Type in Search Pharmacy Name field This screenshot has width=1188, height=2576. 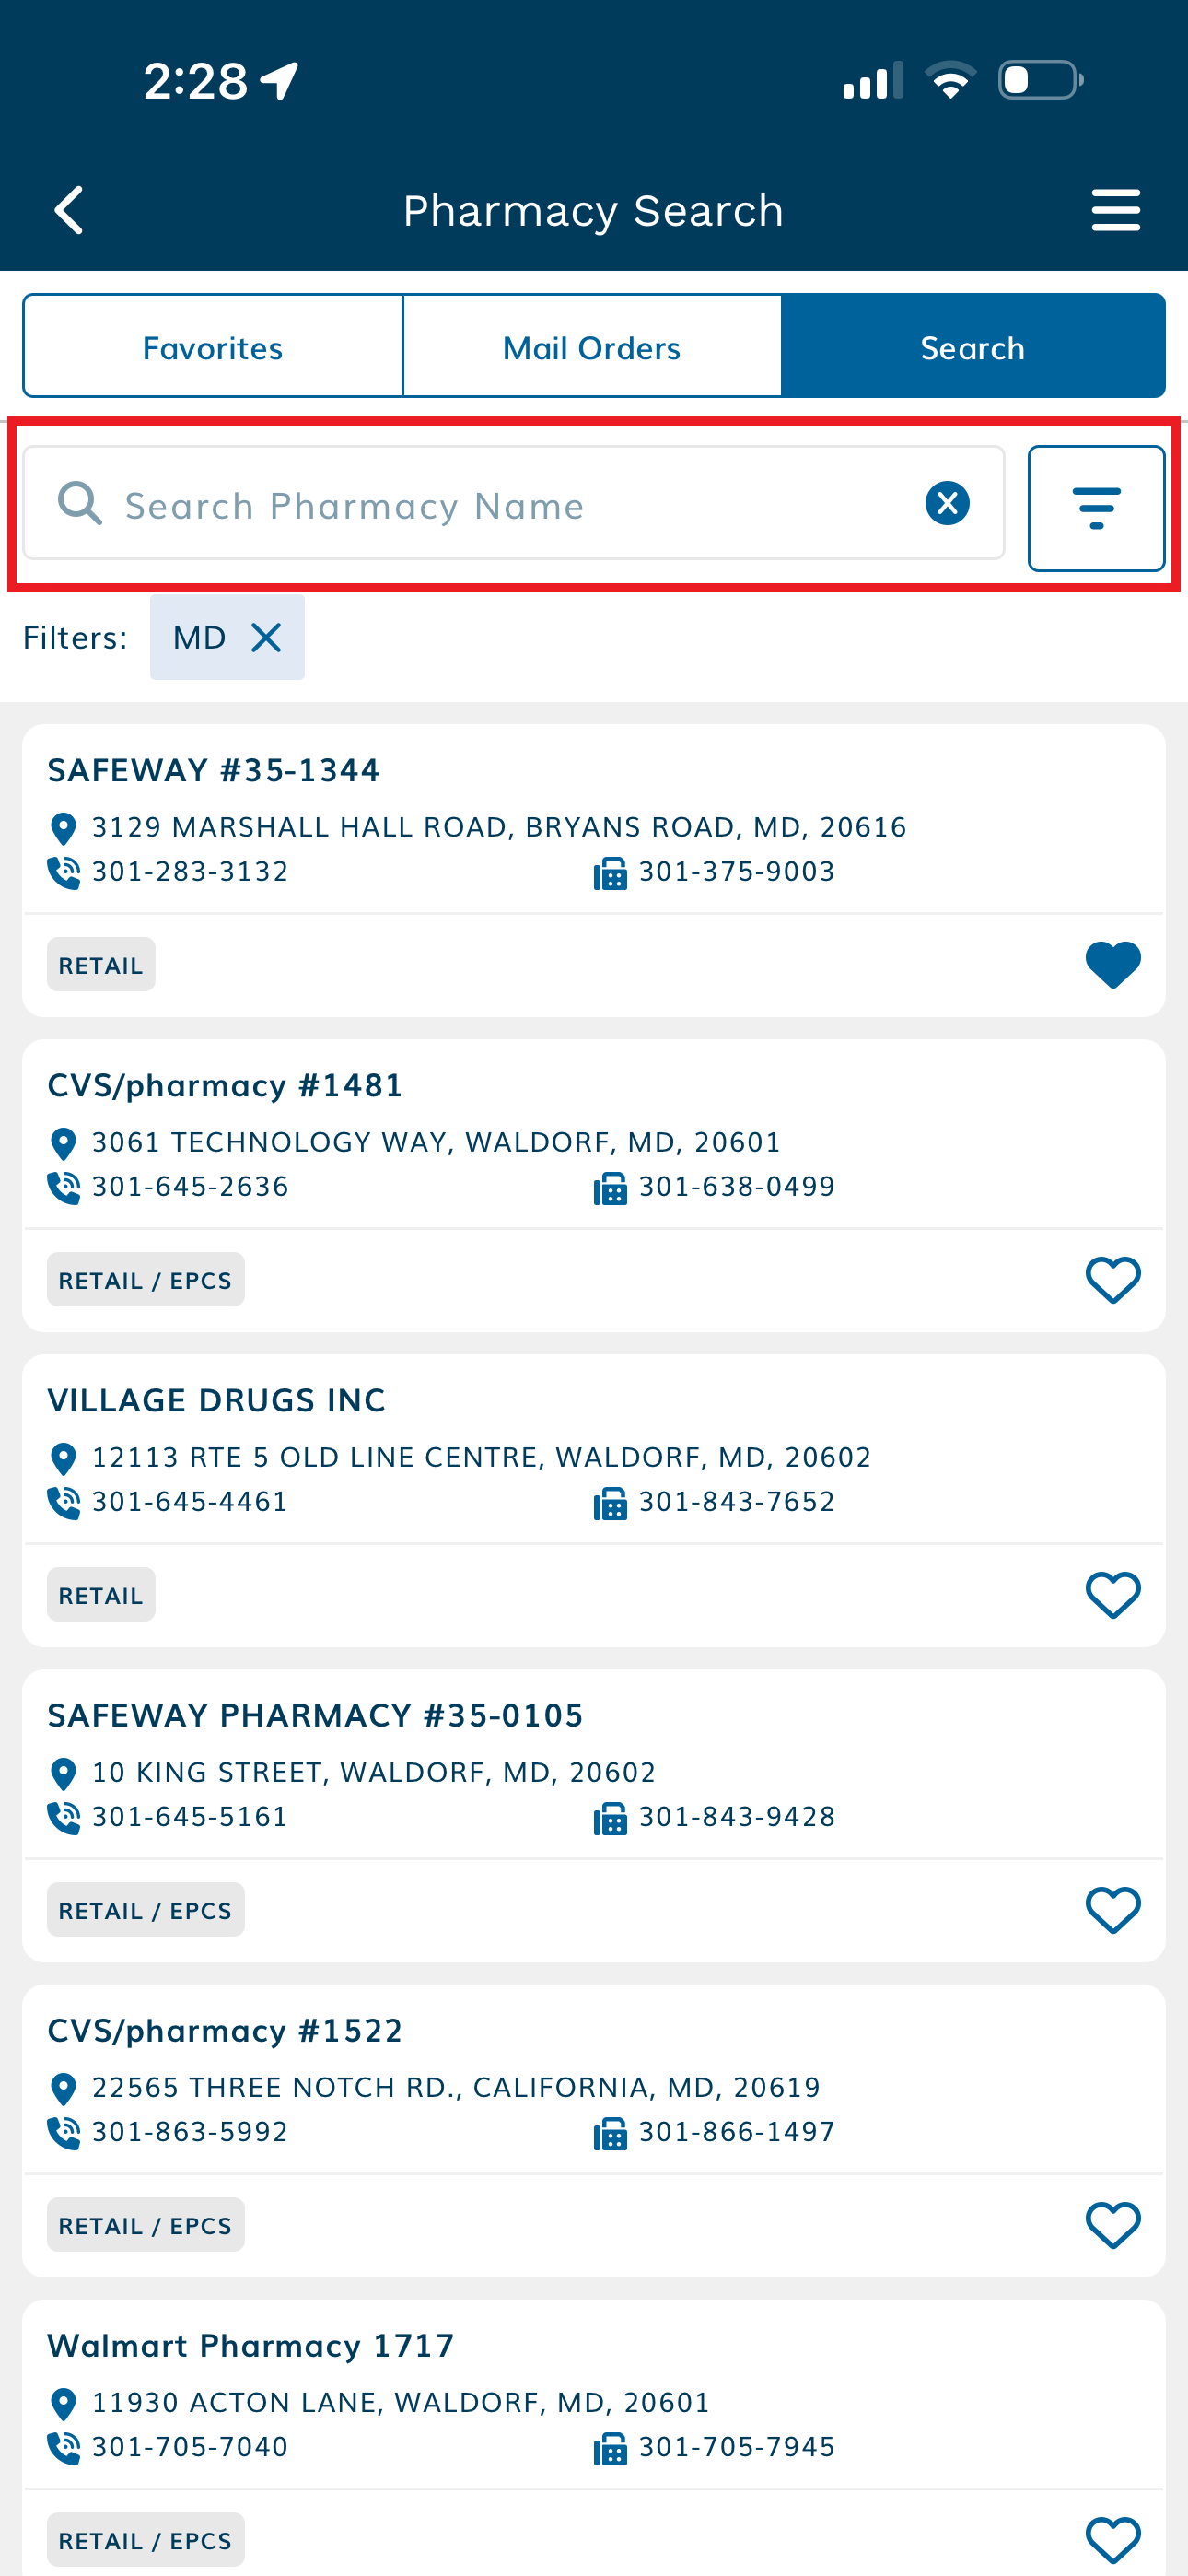(500, 505)
